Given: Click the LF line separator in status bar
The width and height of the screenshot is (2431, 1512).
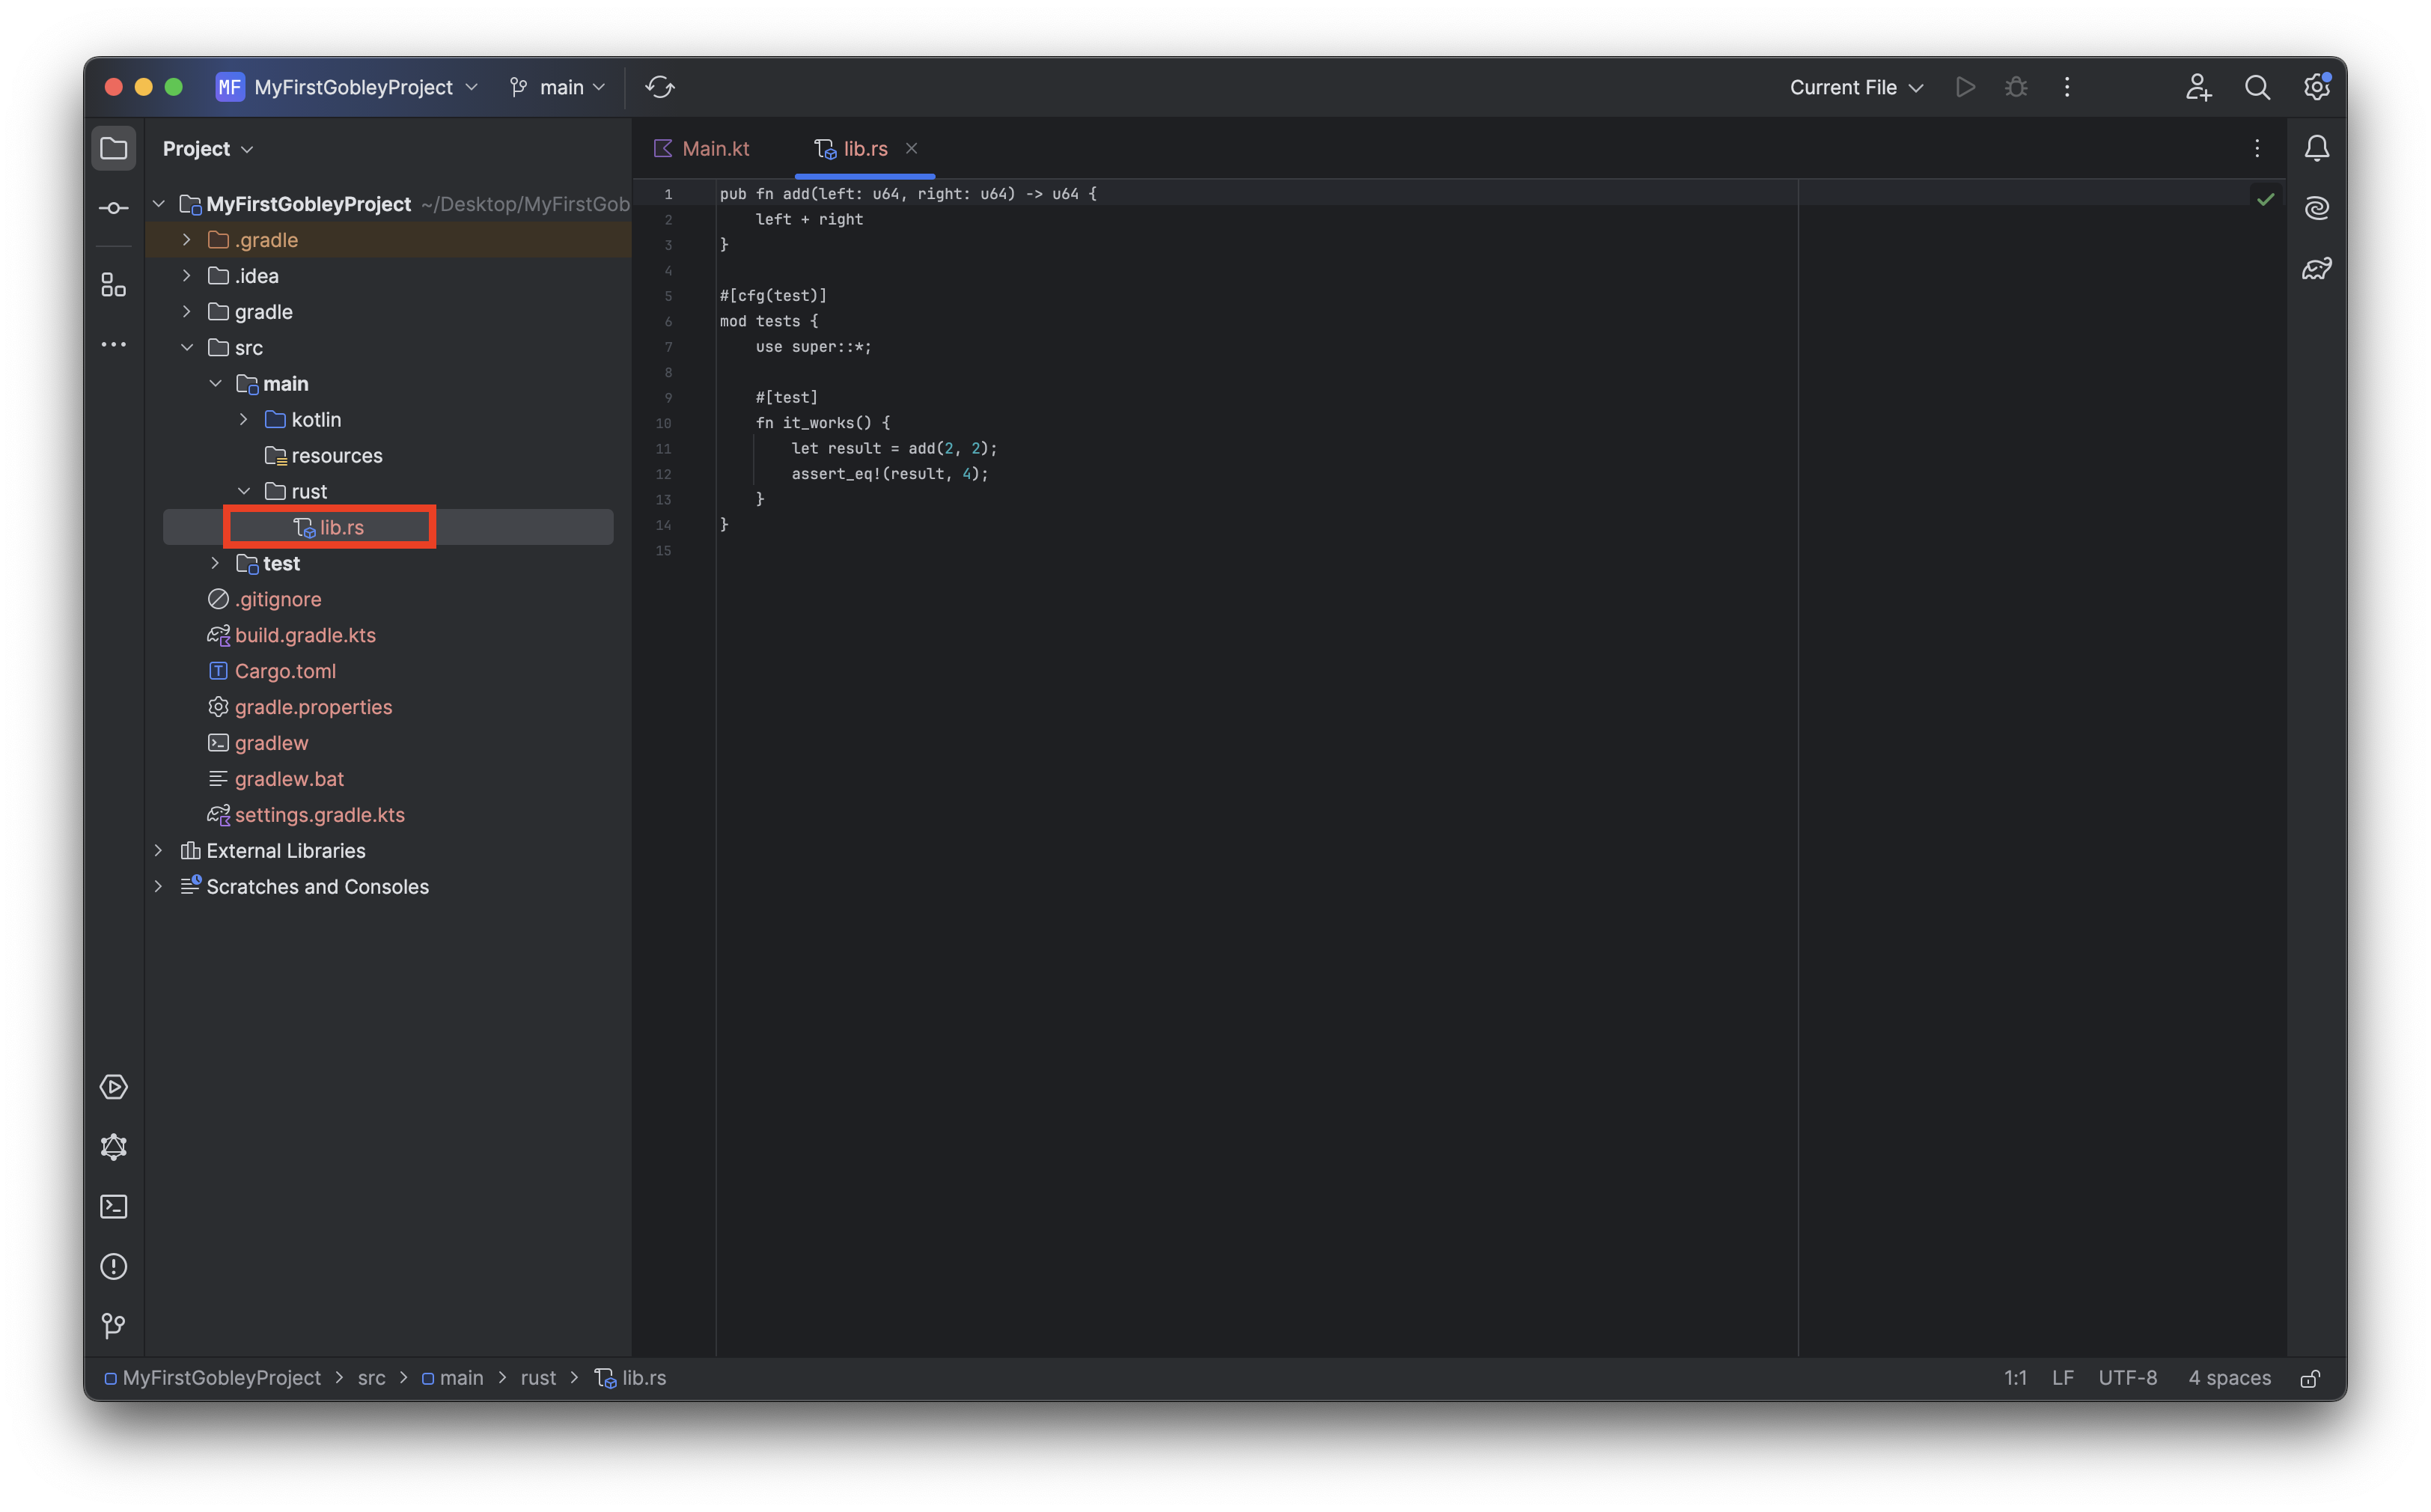Looking at the screenshot, I should (x=2062, y=1378).
